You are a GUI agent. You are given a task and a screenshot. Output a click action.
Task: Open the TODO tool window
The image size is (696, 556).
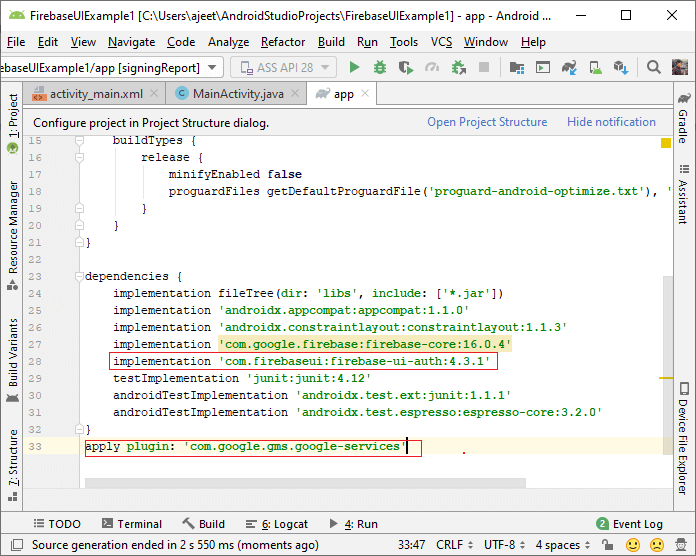pos(57,524)
